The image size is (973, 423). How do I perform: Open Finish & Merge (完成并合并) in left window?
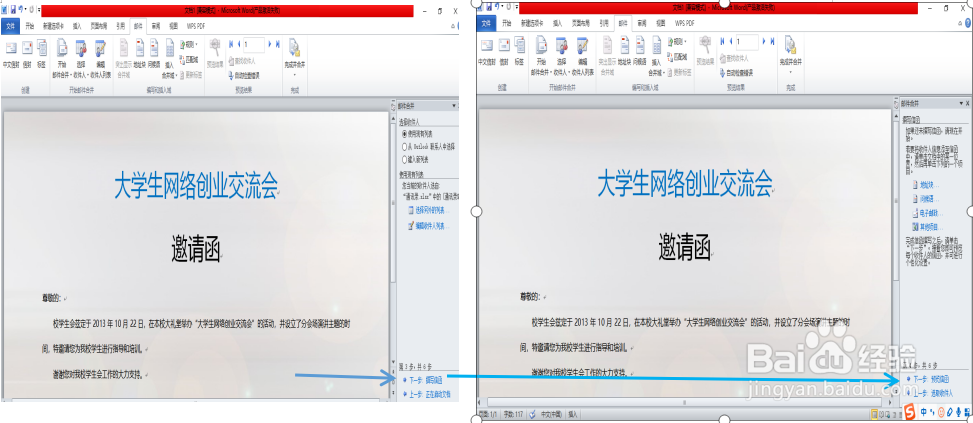point(295,58)
